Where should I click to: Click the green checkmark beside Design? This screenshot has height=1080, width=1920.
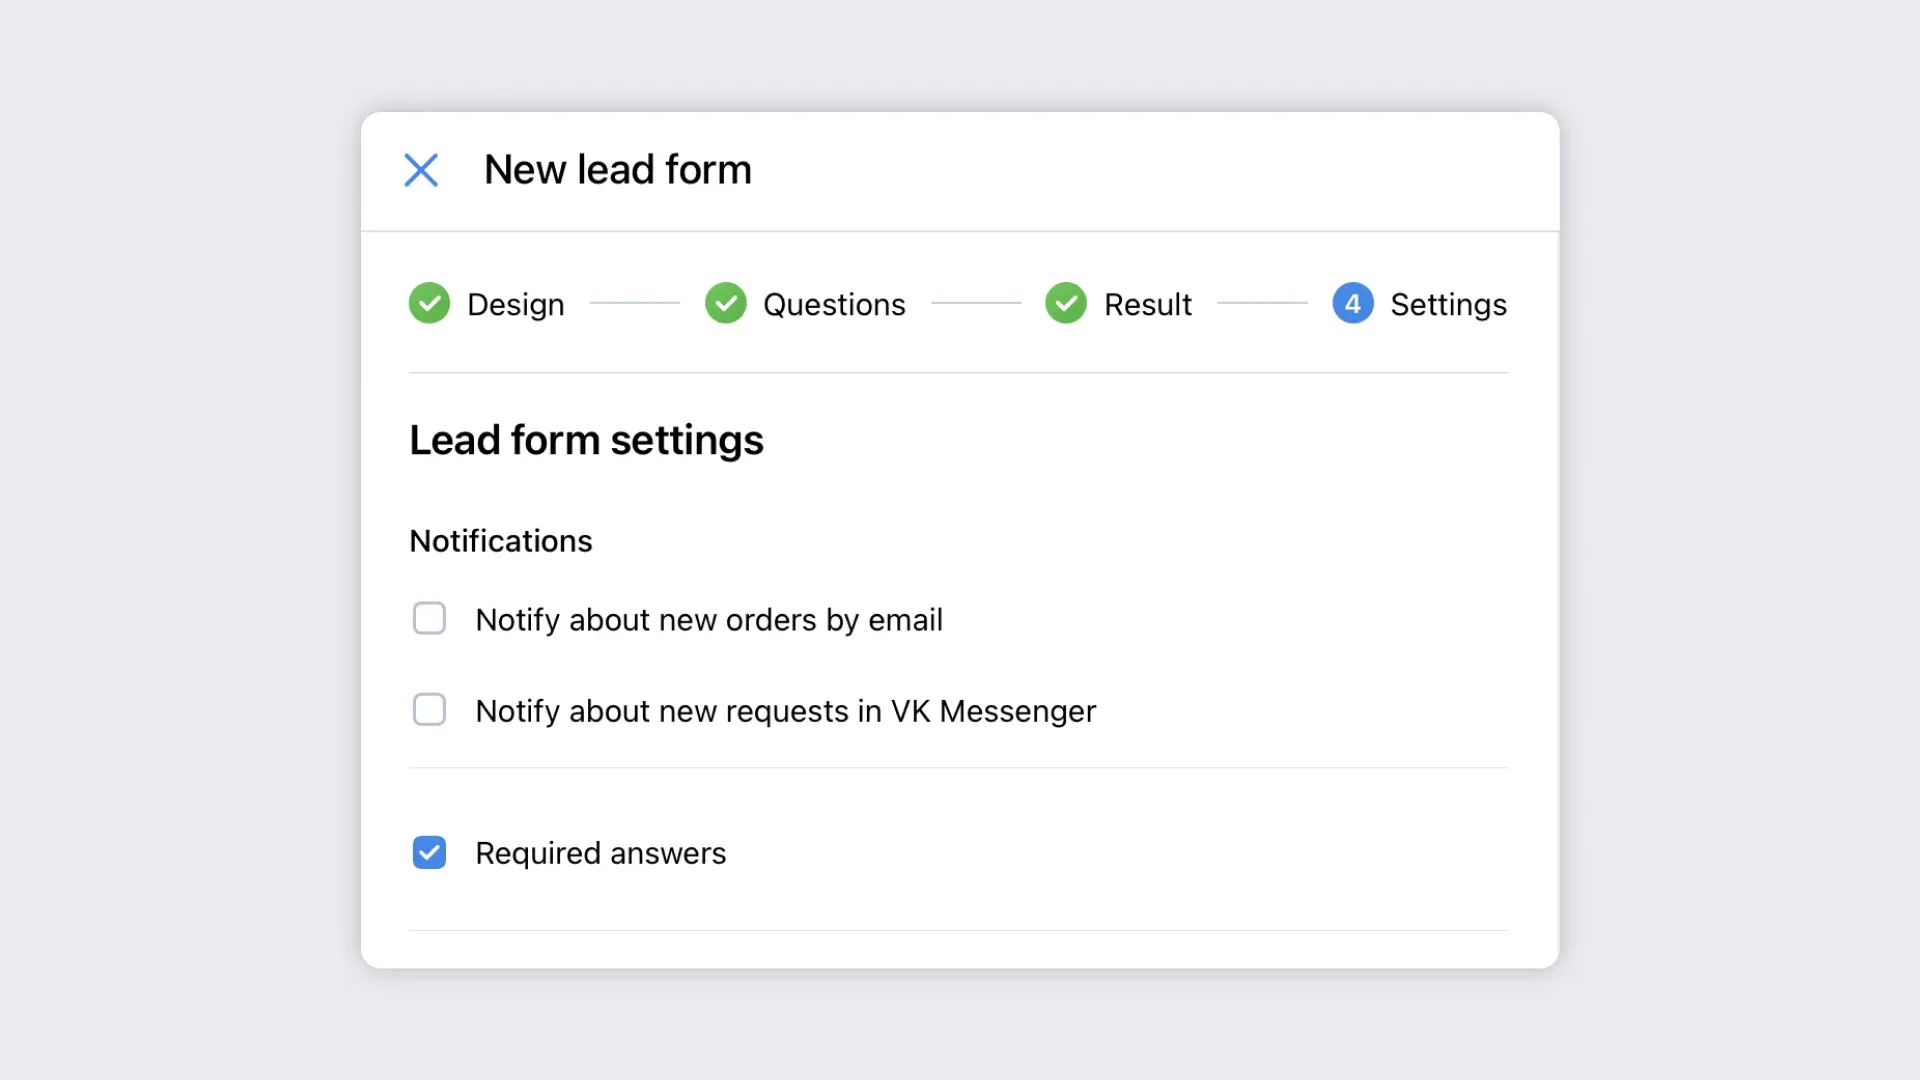point(429,303)
